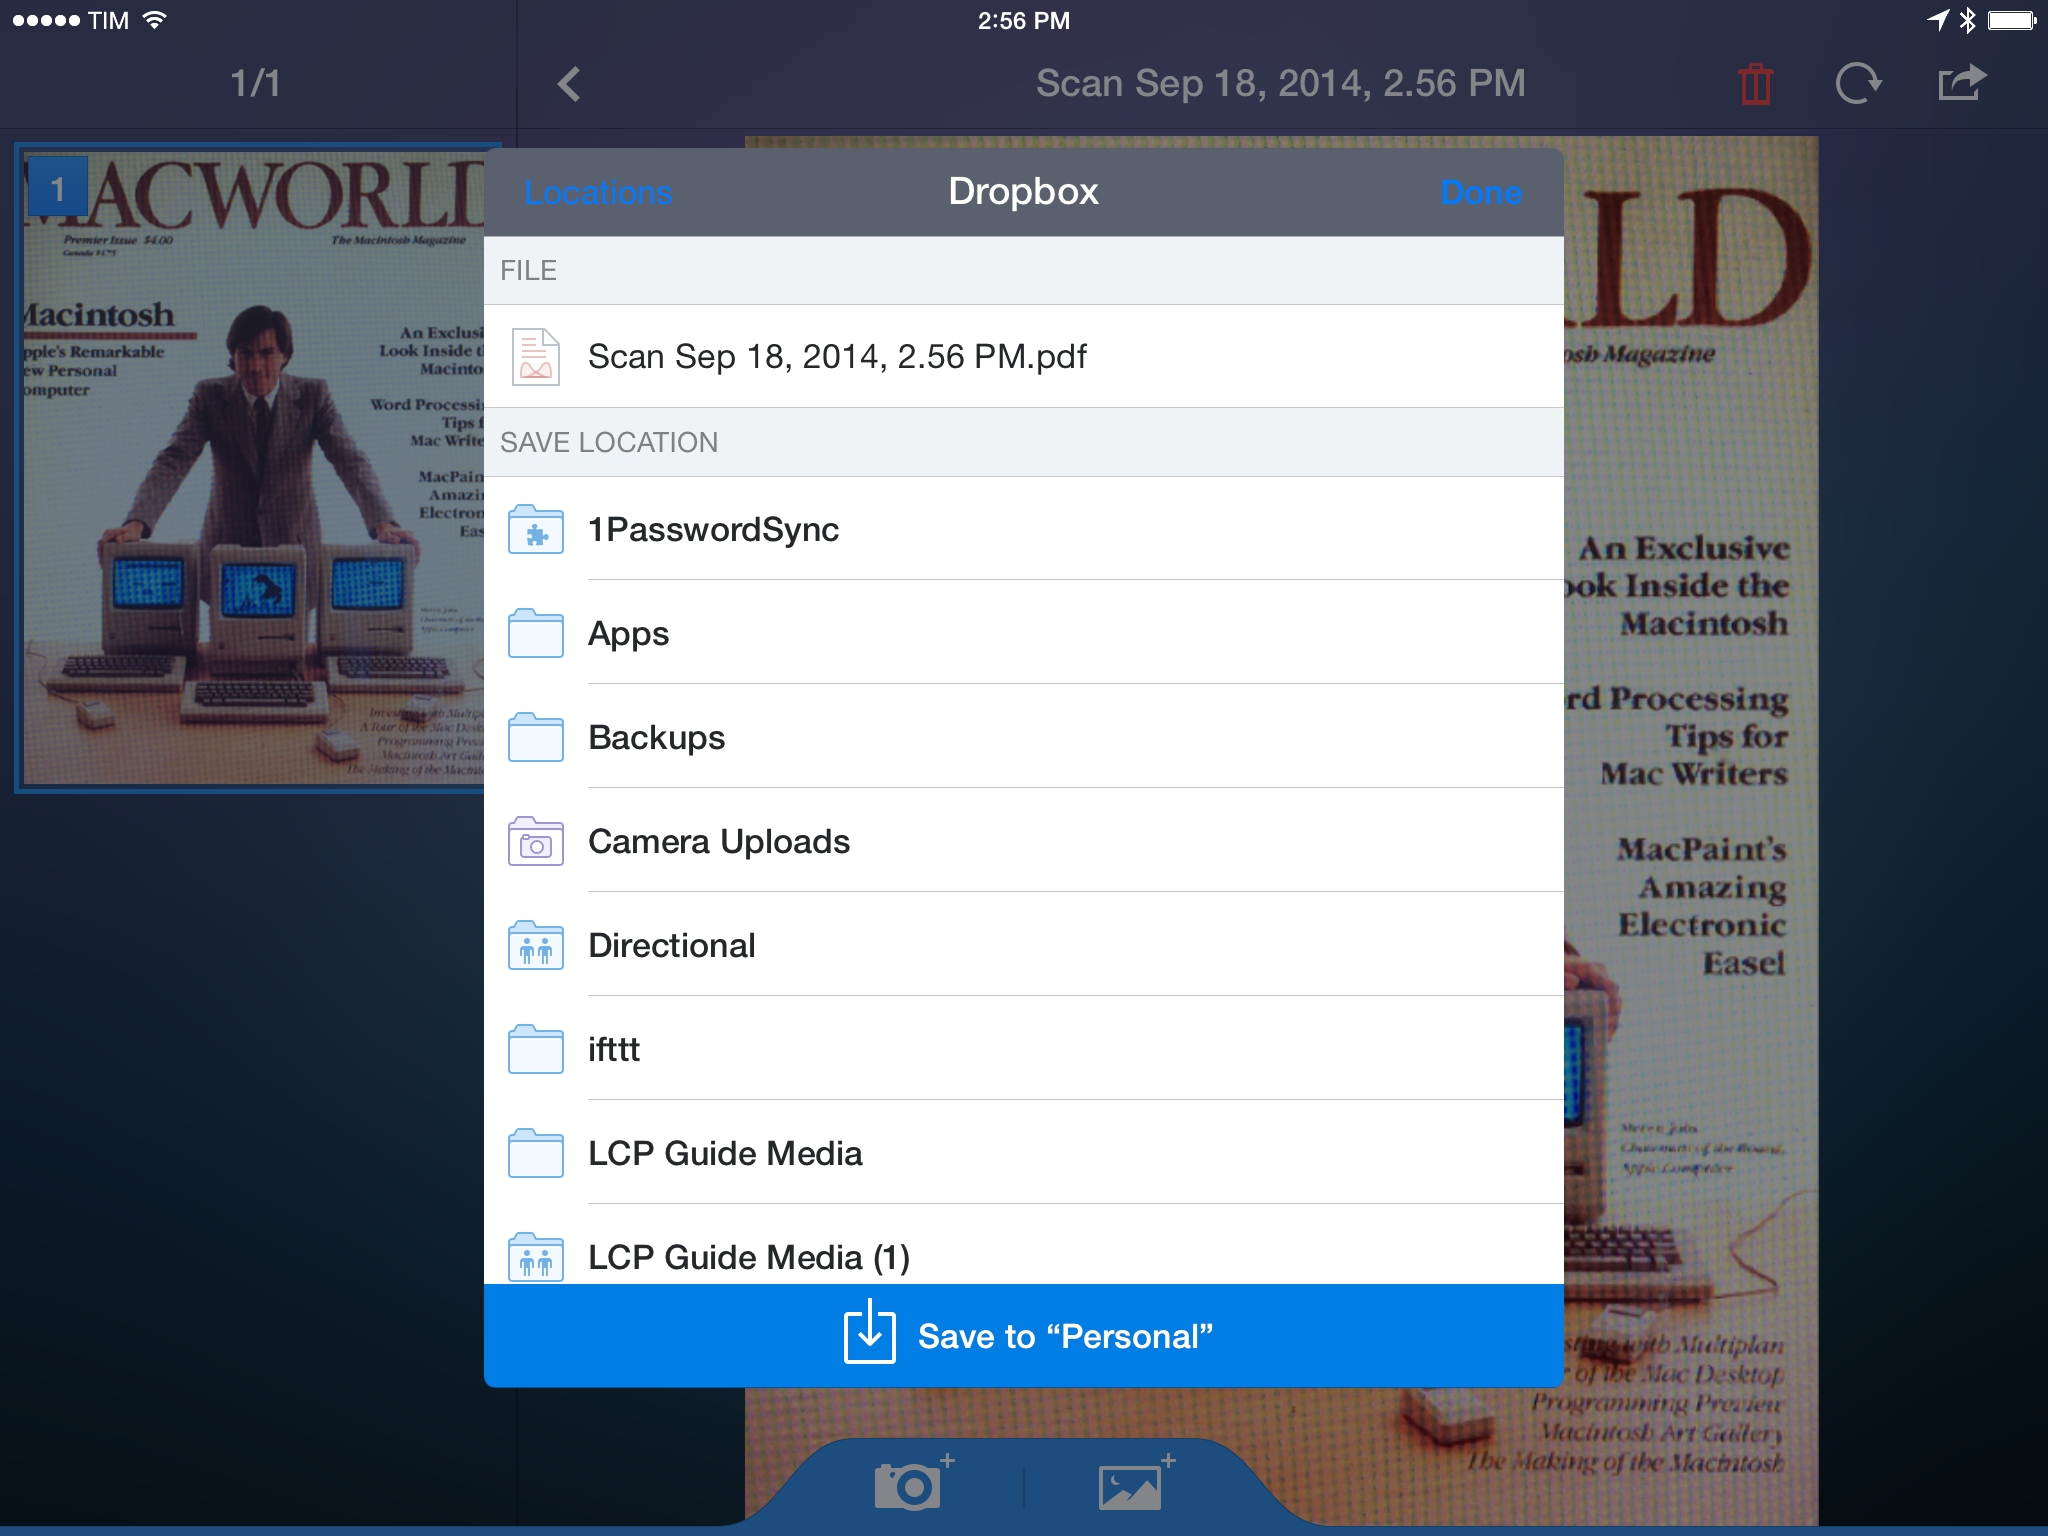Tap Done to dismiss the Dropbox dialog

click(x=1481, y=192)
